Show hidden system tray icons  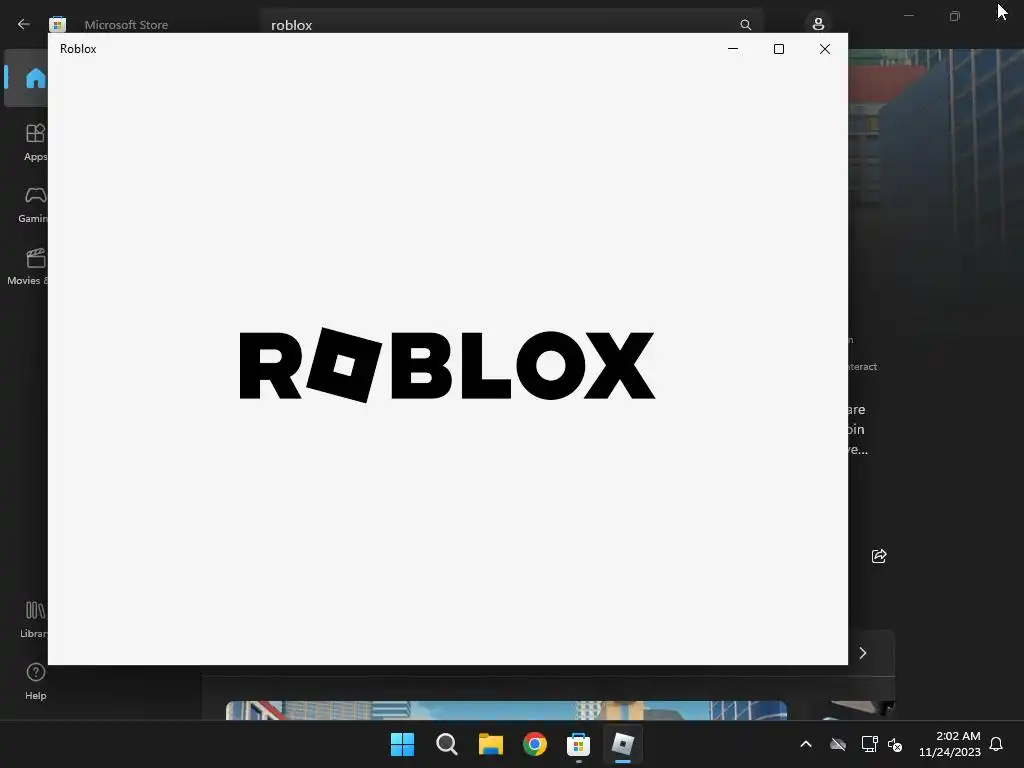coord(806,744)
